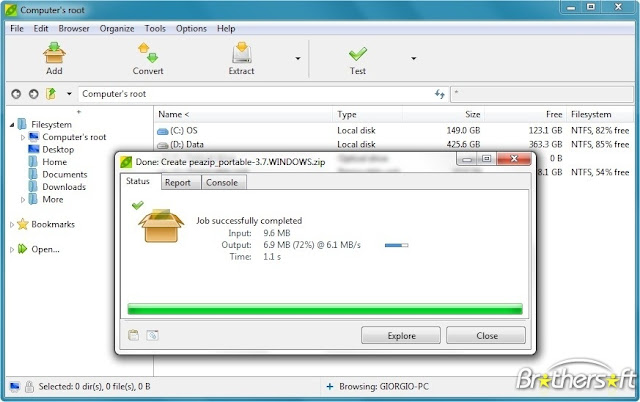Click the Open... green arrow icon

point(23,249)
